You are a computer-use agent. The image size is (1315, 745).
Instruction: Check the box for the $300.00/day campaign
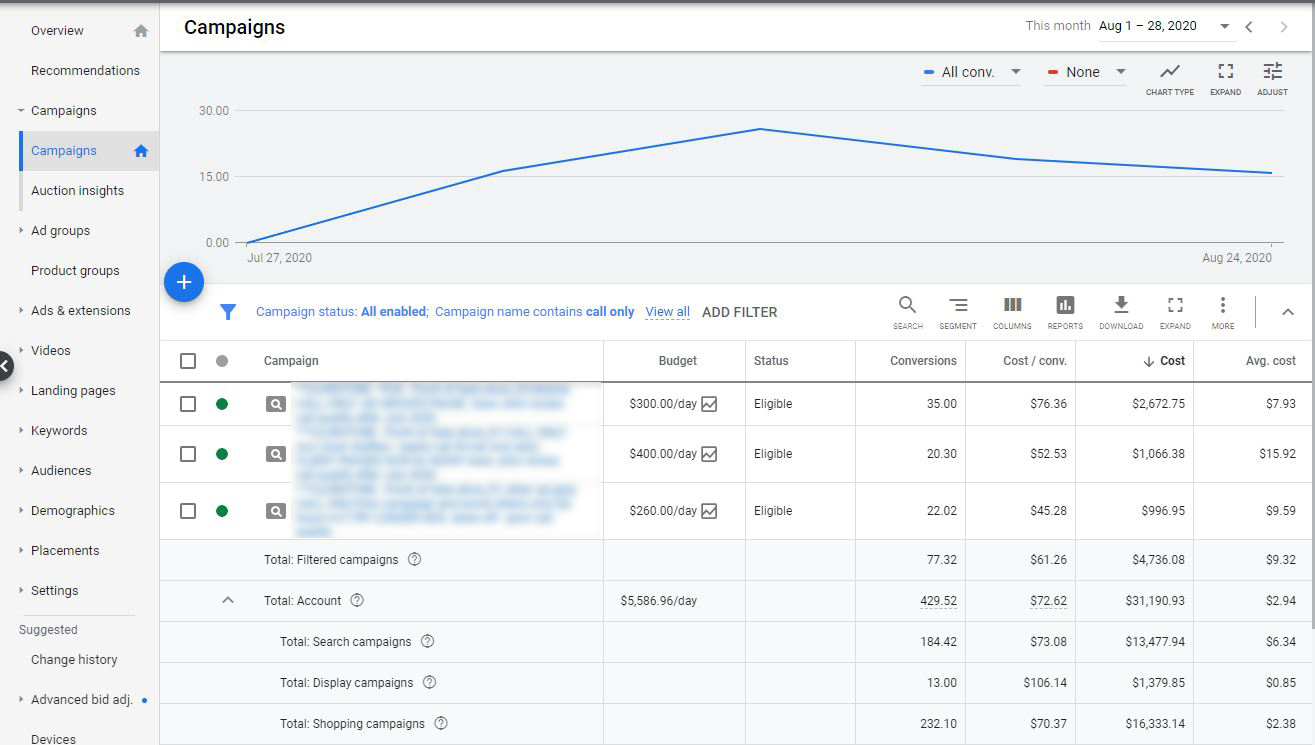point(188,404)
